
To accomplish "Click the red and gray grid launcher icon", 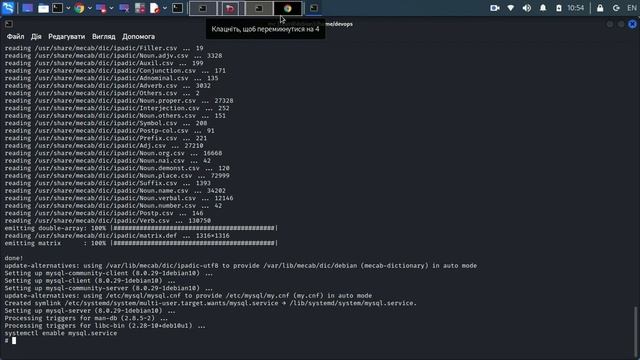I will tap(140, 8).
